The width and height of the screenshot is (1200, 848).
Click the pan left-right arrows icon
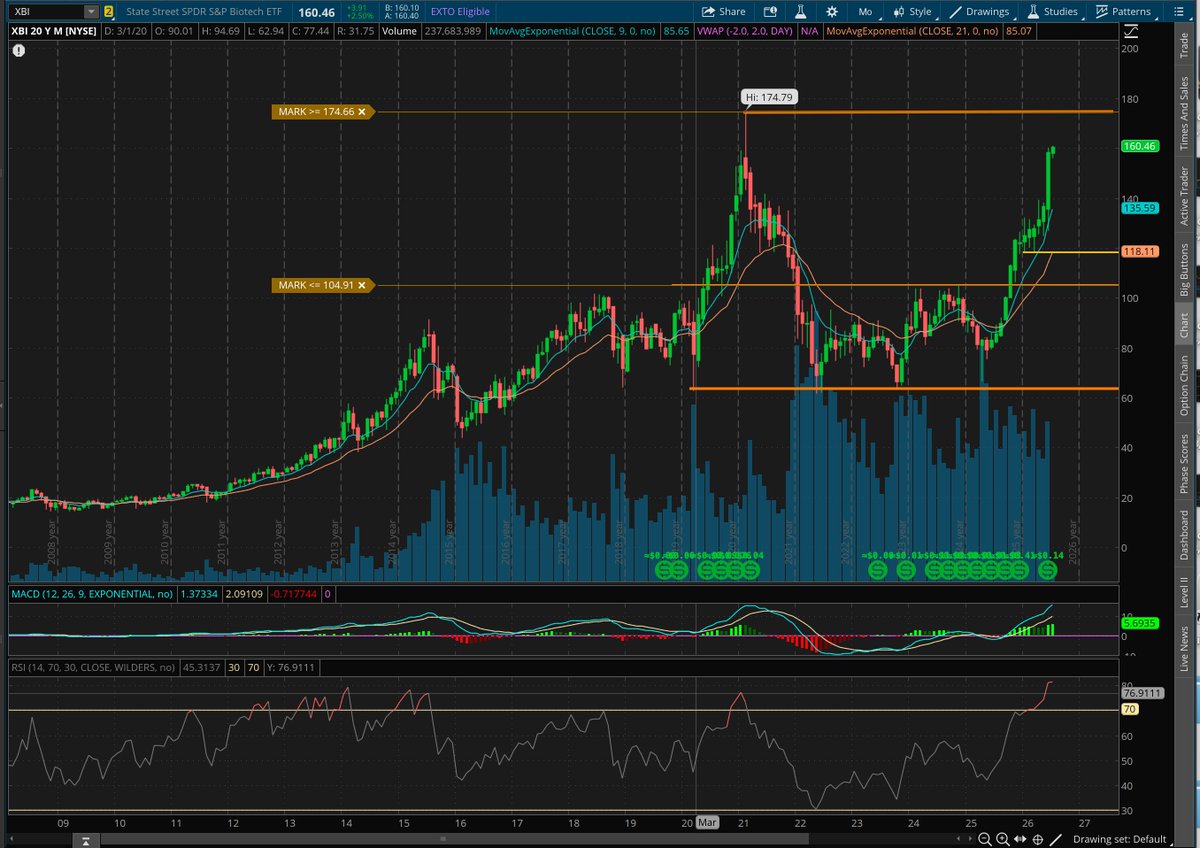pyautogui.click(x=1022, y=838)
